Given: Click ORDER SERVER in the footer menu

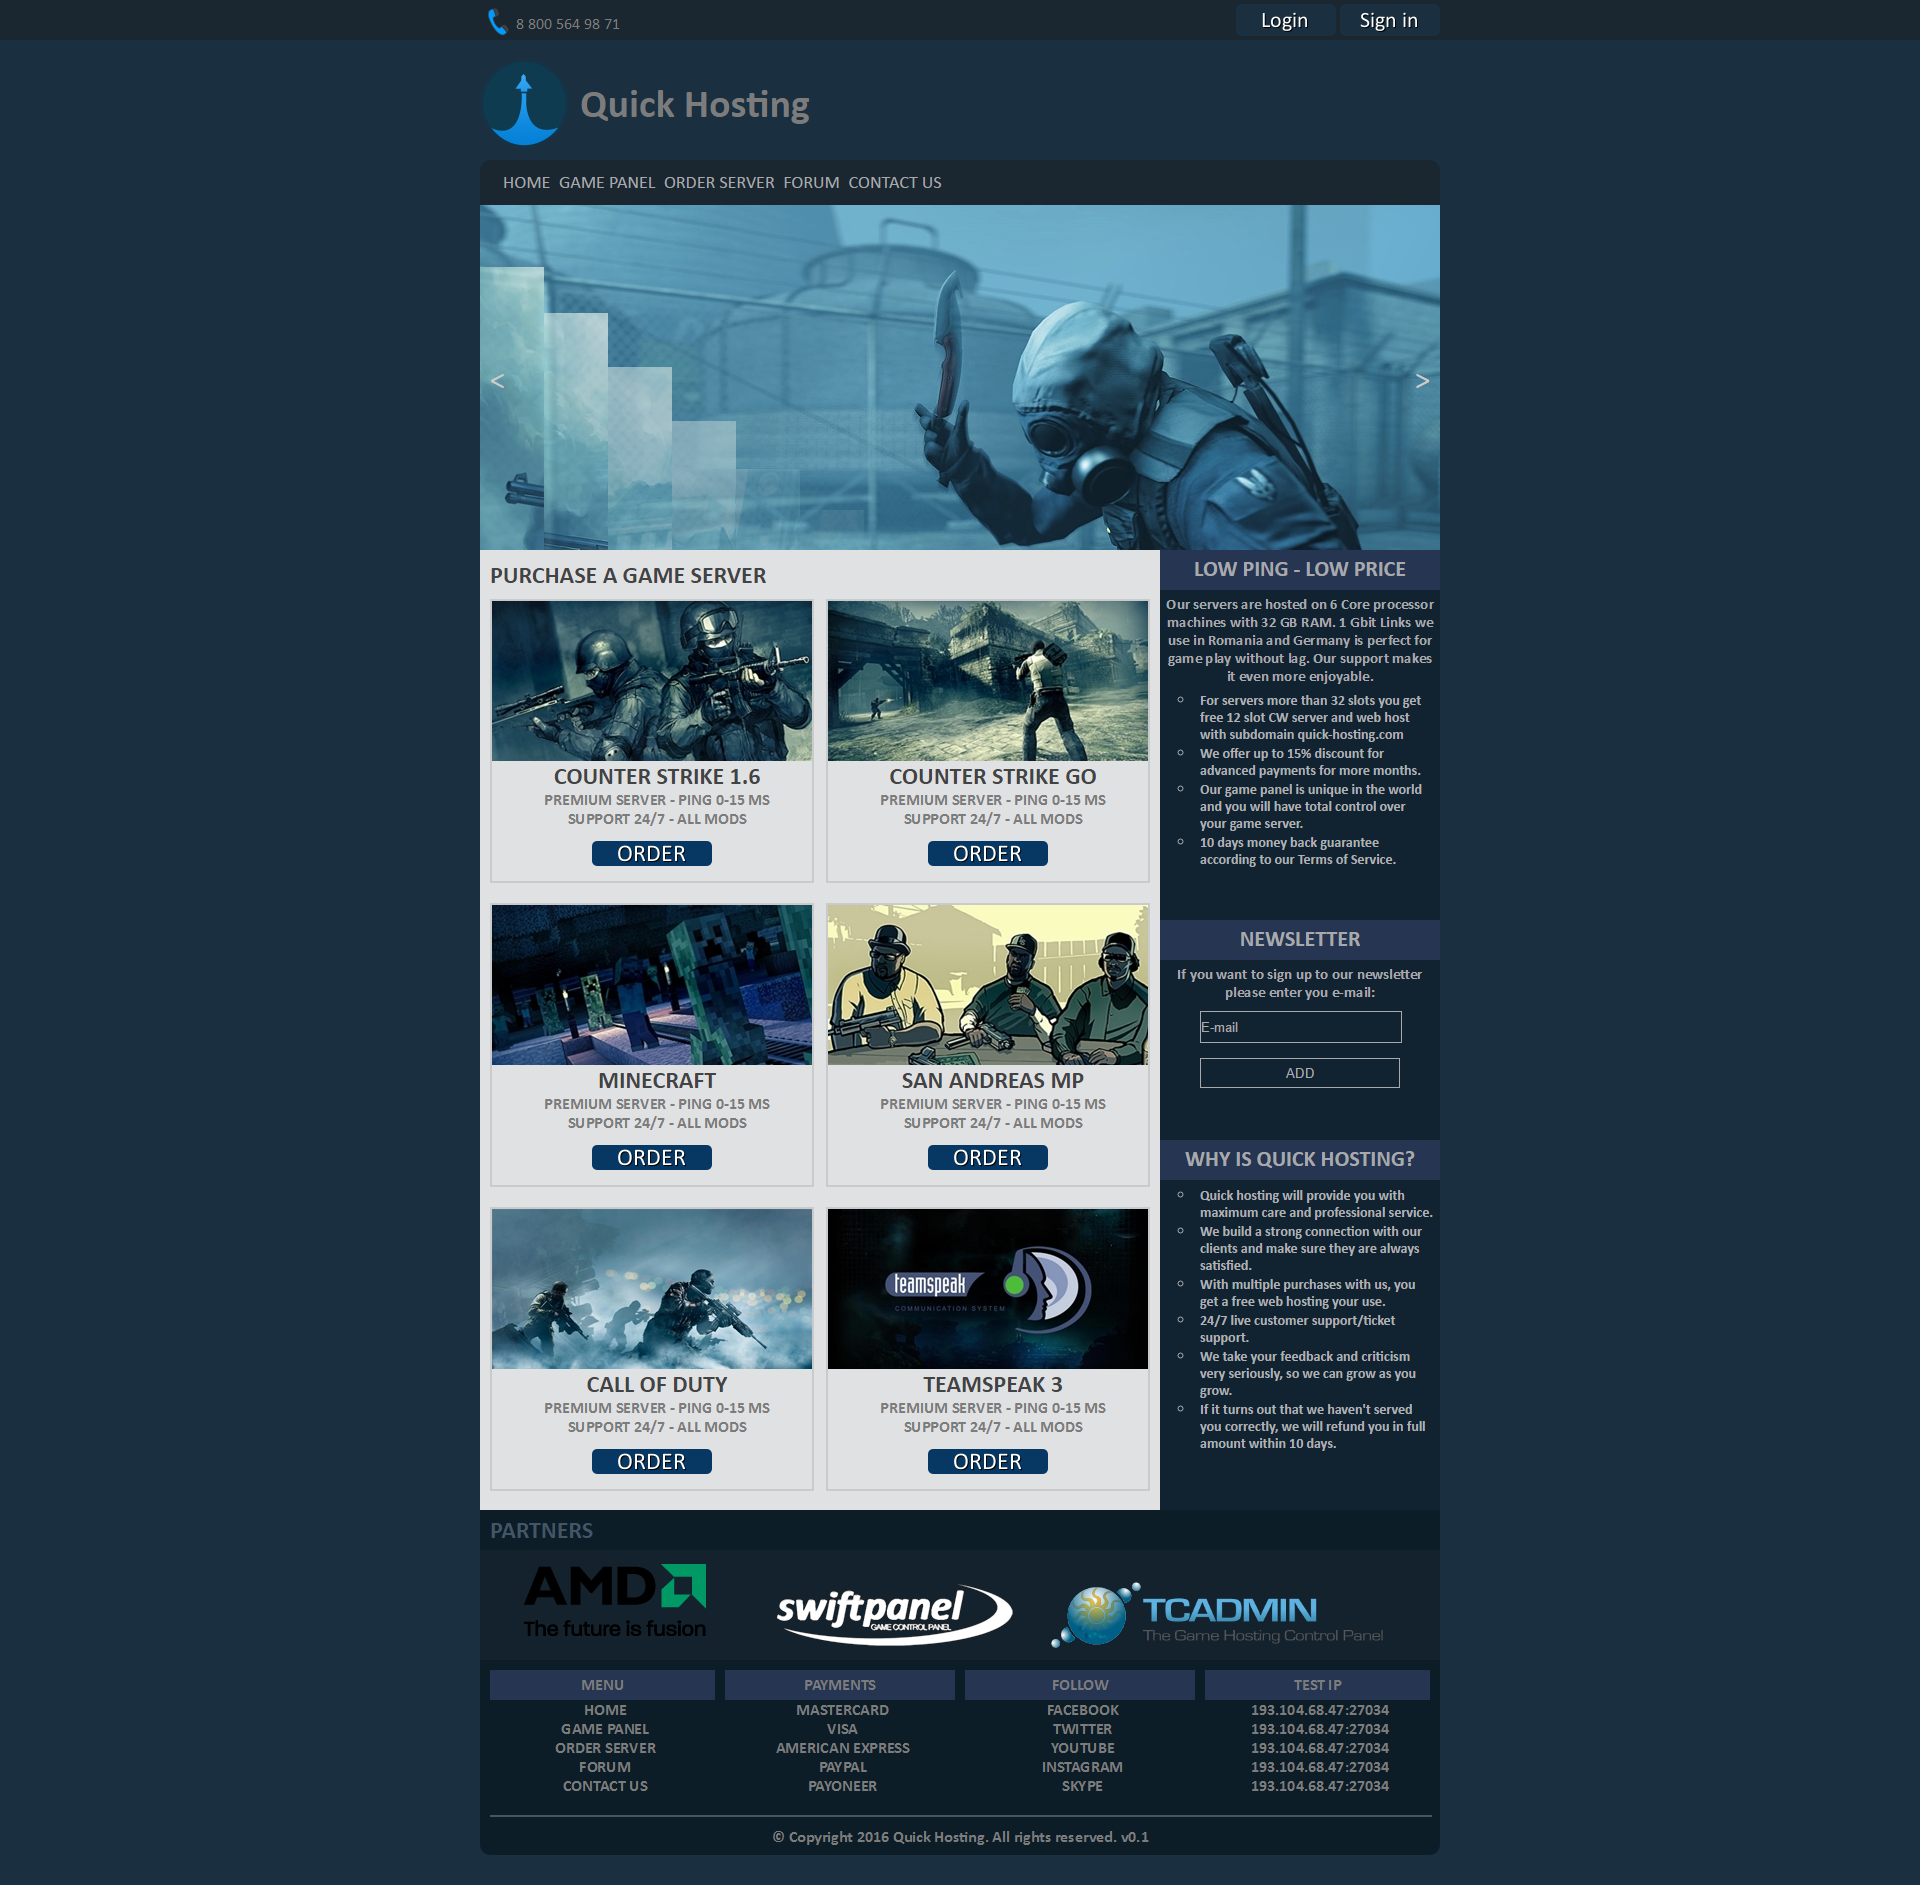Looking at the screenshot, I should point(605,1749).
